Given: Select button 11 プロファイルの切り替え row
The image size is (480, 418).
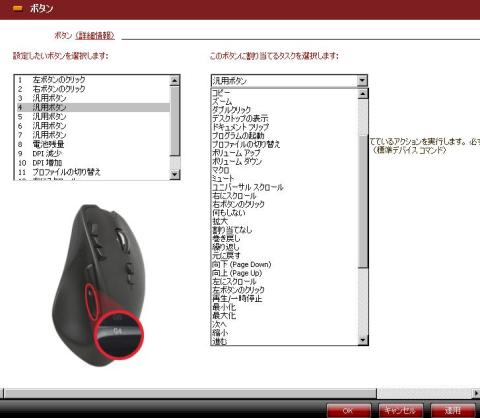Looking at the screenshot, I should pyautogui.click(x=93, y=172).
